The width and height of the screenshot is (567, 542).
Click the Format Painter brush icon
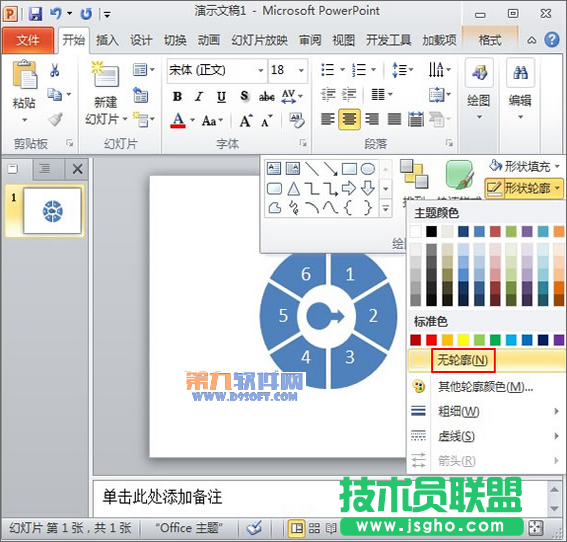[55, 119]
